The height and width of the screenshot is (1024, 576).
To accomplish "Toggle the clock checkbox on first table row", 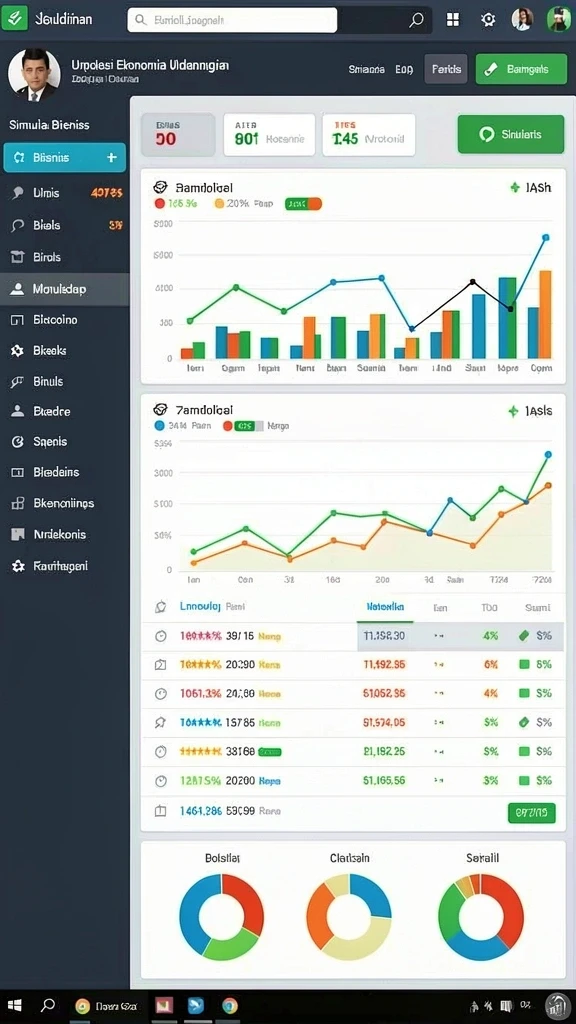I will click(160, 636).
